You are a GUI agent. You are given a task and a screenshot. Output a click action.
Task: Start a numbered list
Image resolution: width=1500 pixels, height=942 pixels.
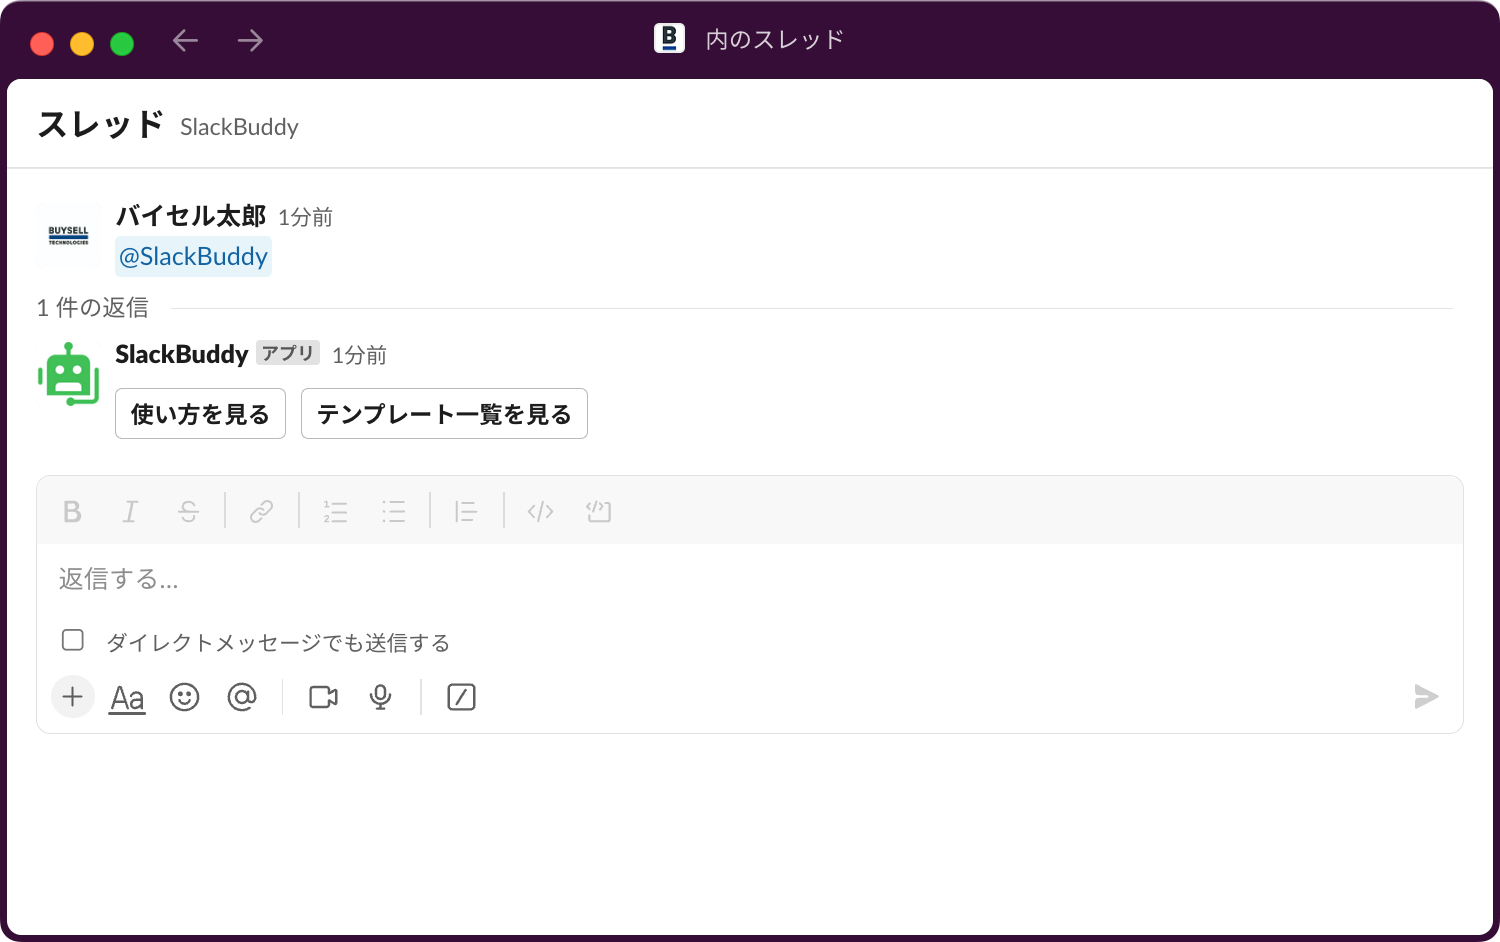tap(335, 512)
